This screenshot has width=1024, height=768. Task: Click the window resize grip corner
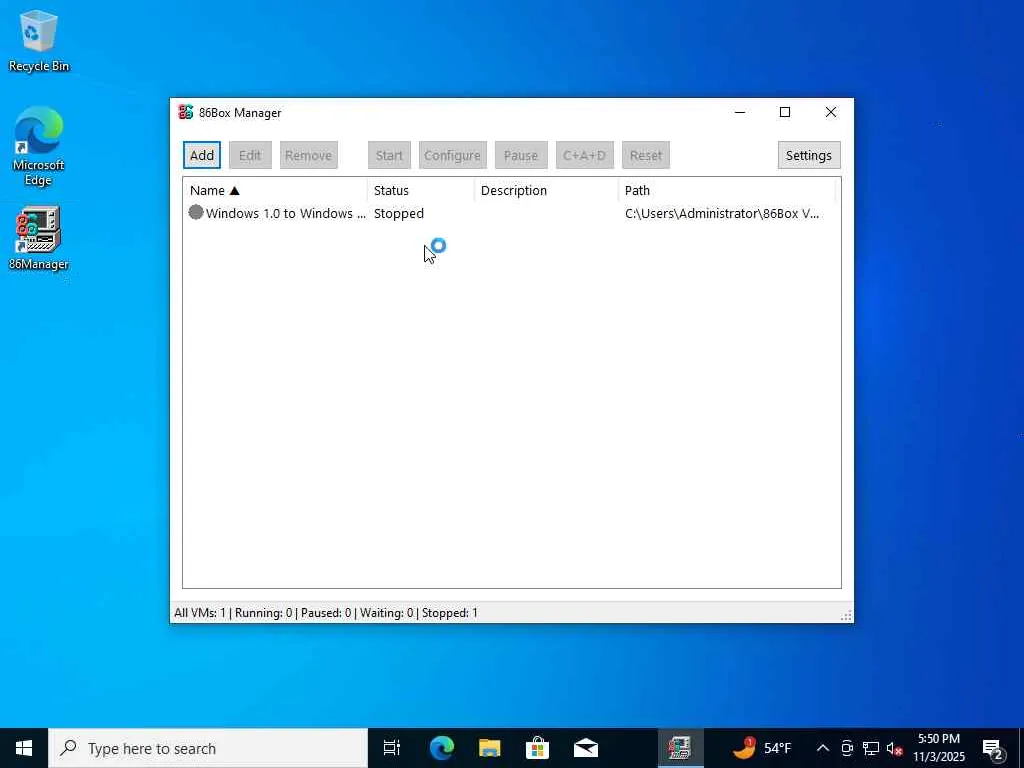(x=846, y=615)
